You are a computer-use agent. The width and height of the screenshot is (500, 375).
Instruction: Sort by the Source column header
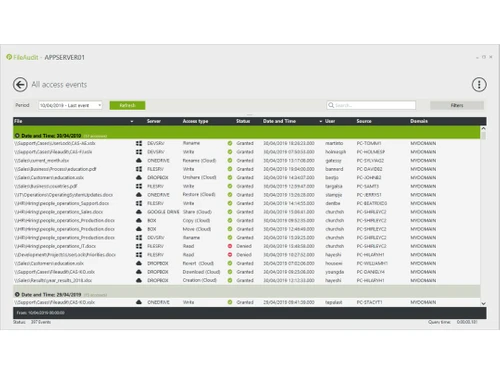tap(364, 121)
